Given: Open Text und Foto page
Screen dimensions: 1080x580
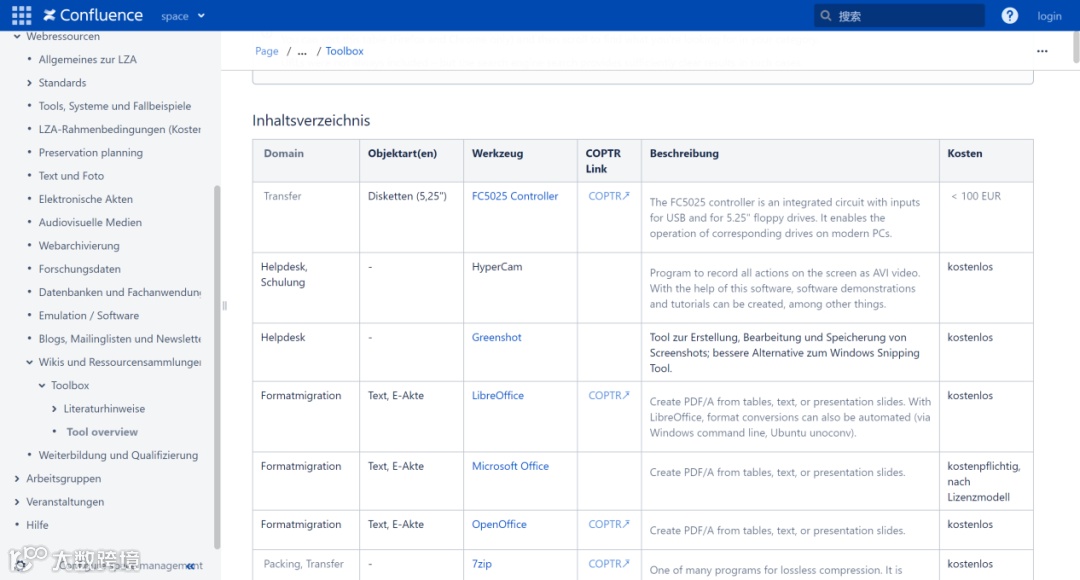Looking at the screenshot, I should pyautogui.click(x=71, y=176).
